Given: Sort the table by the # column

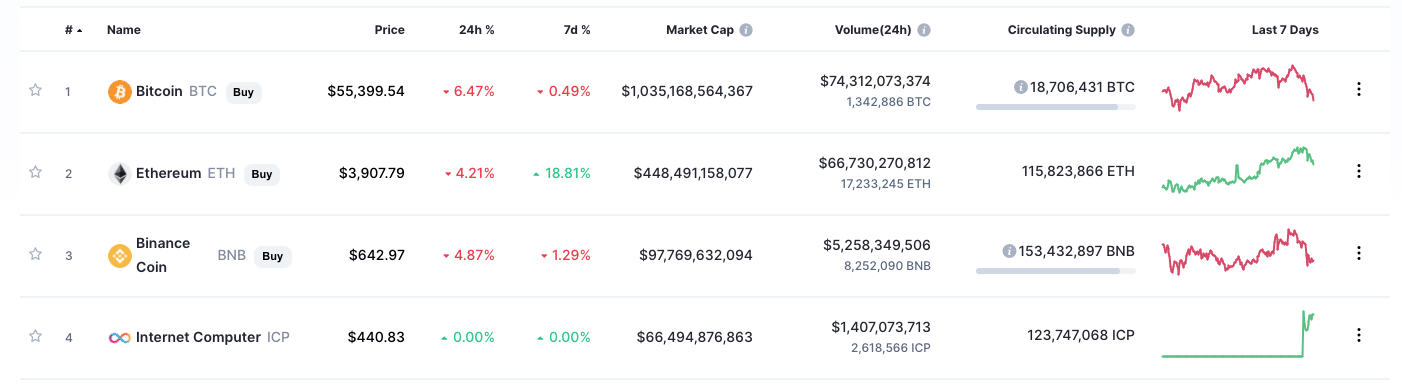Looking at the screenshot, I should pos(73,30).
